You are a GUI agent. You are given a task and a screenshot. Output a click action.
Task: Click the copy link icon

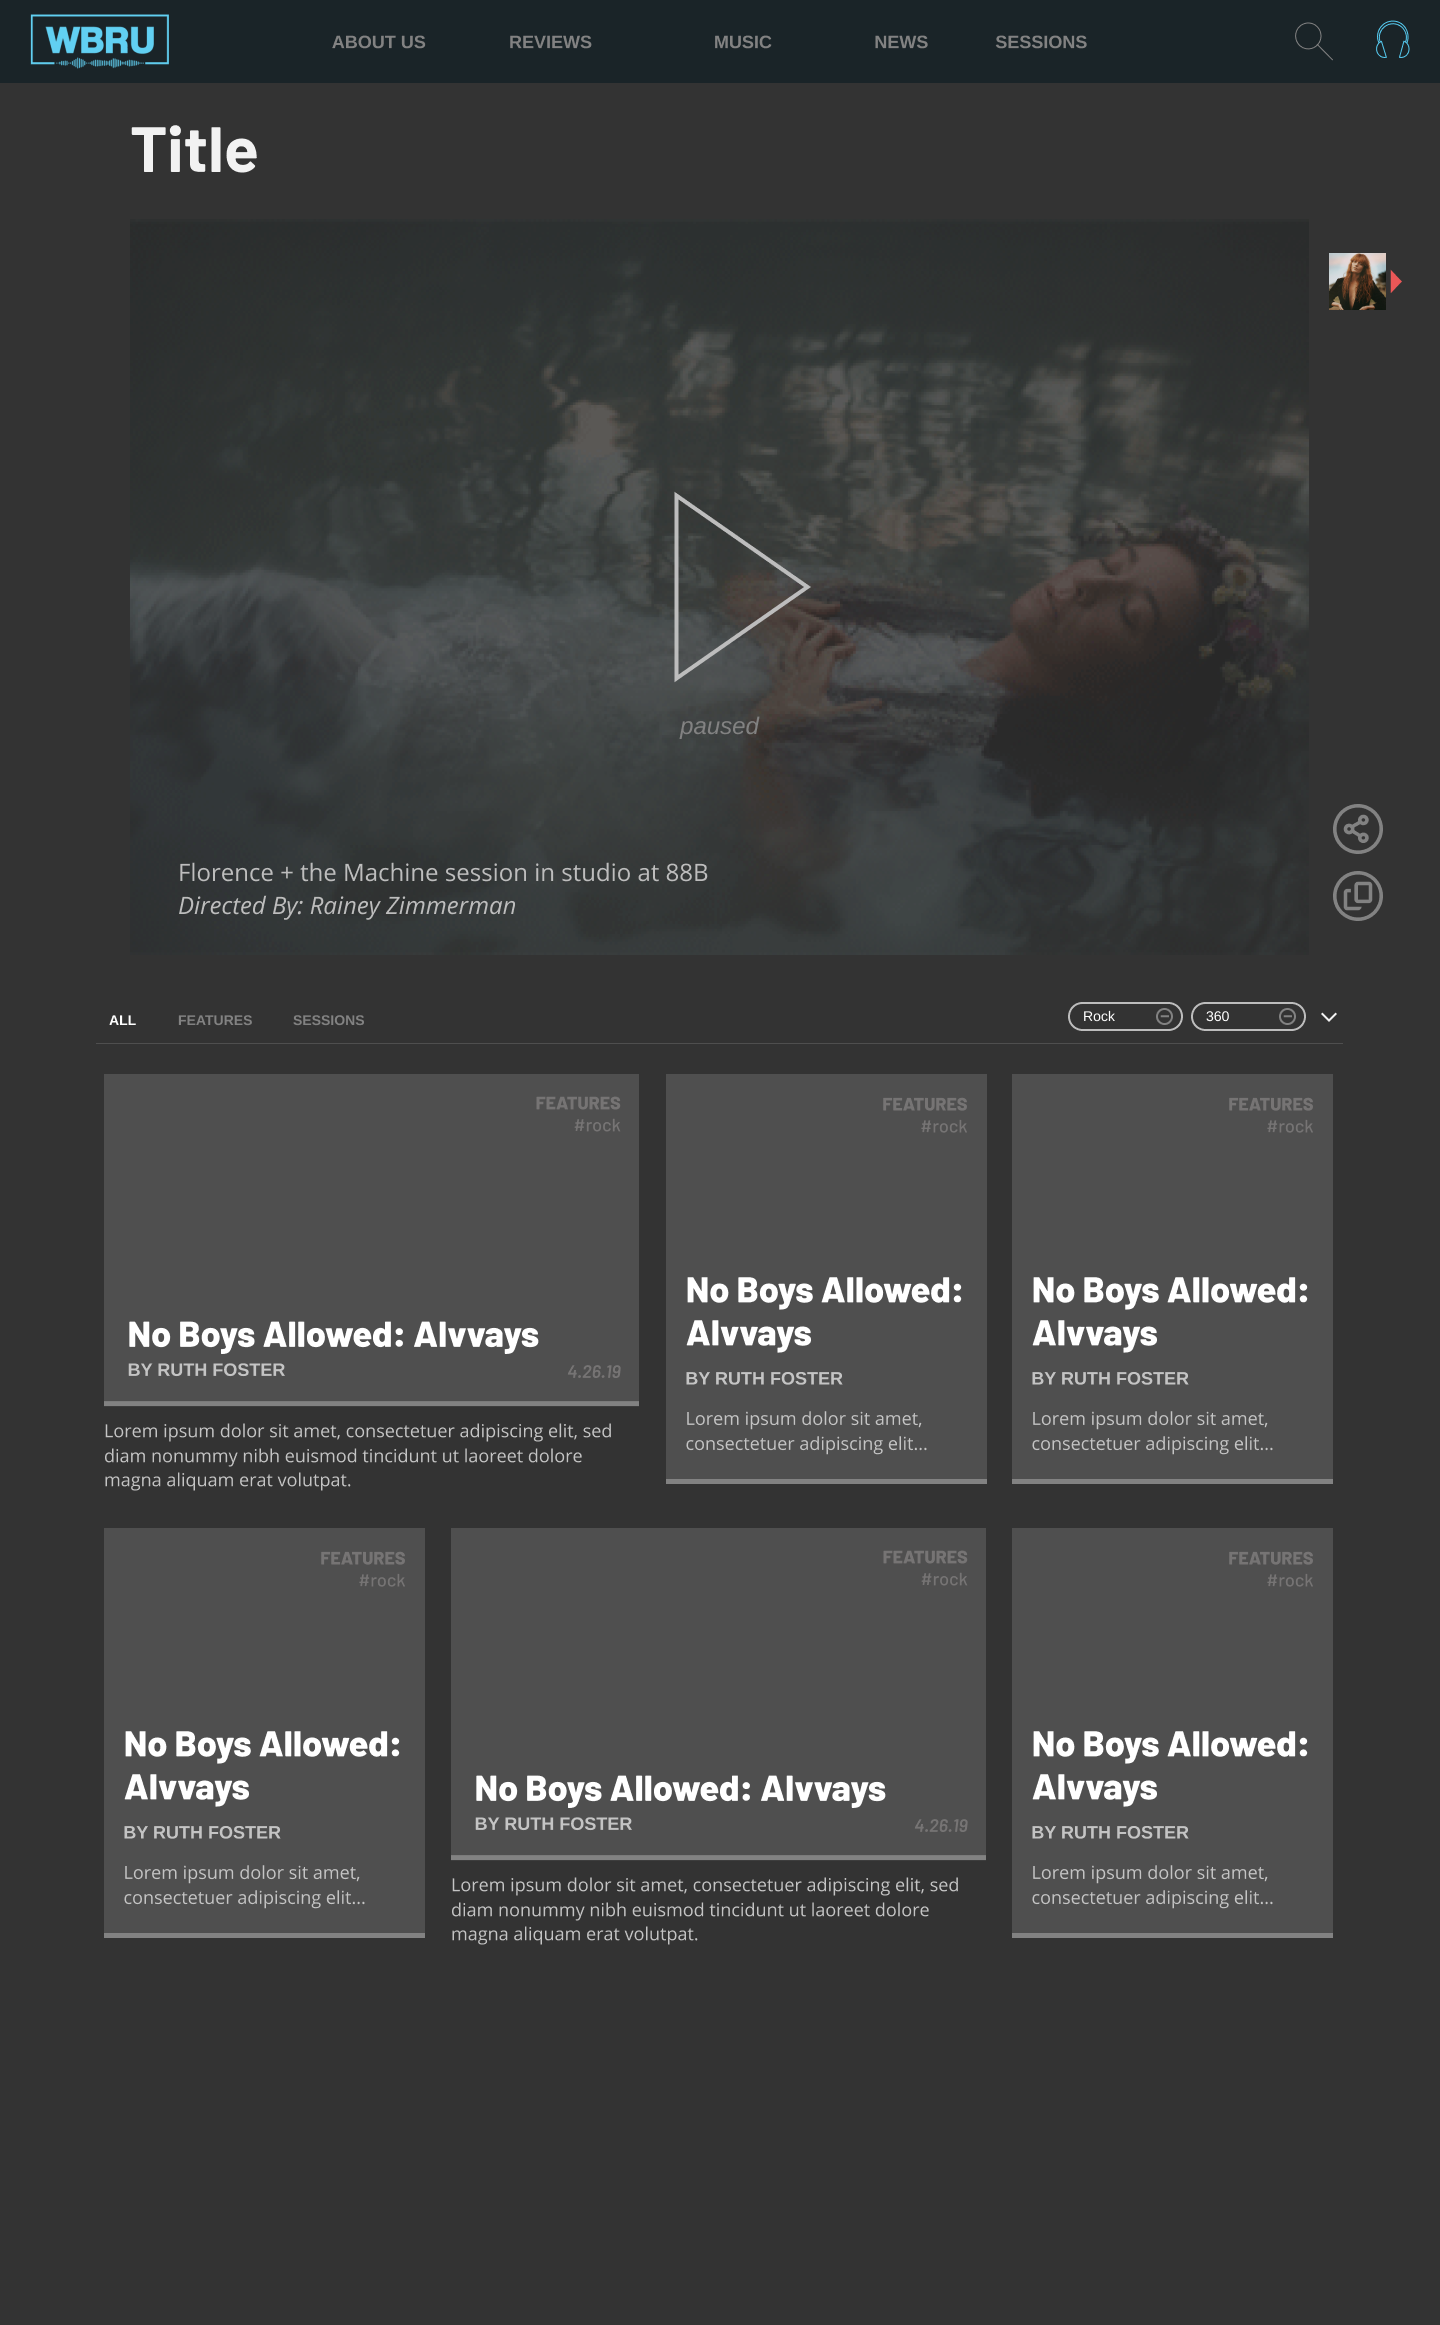click(1357, 896)
